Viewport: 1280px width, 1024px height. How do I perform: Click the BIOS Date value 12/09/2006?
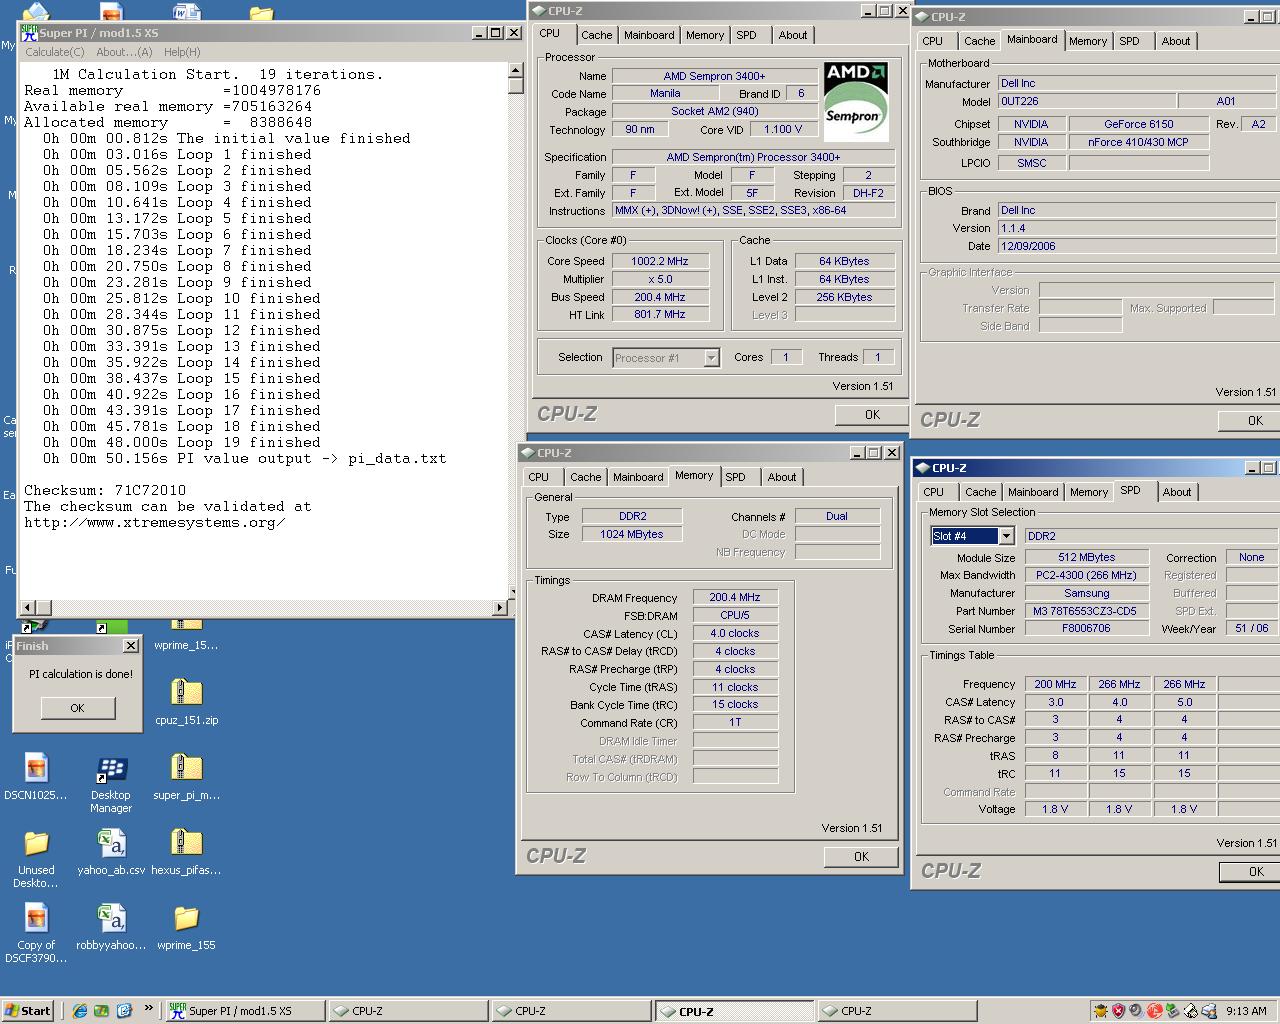(x=1138, y=246)
